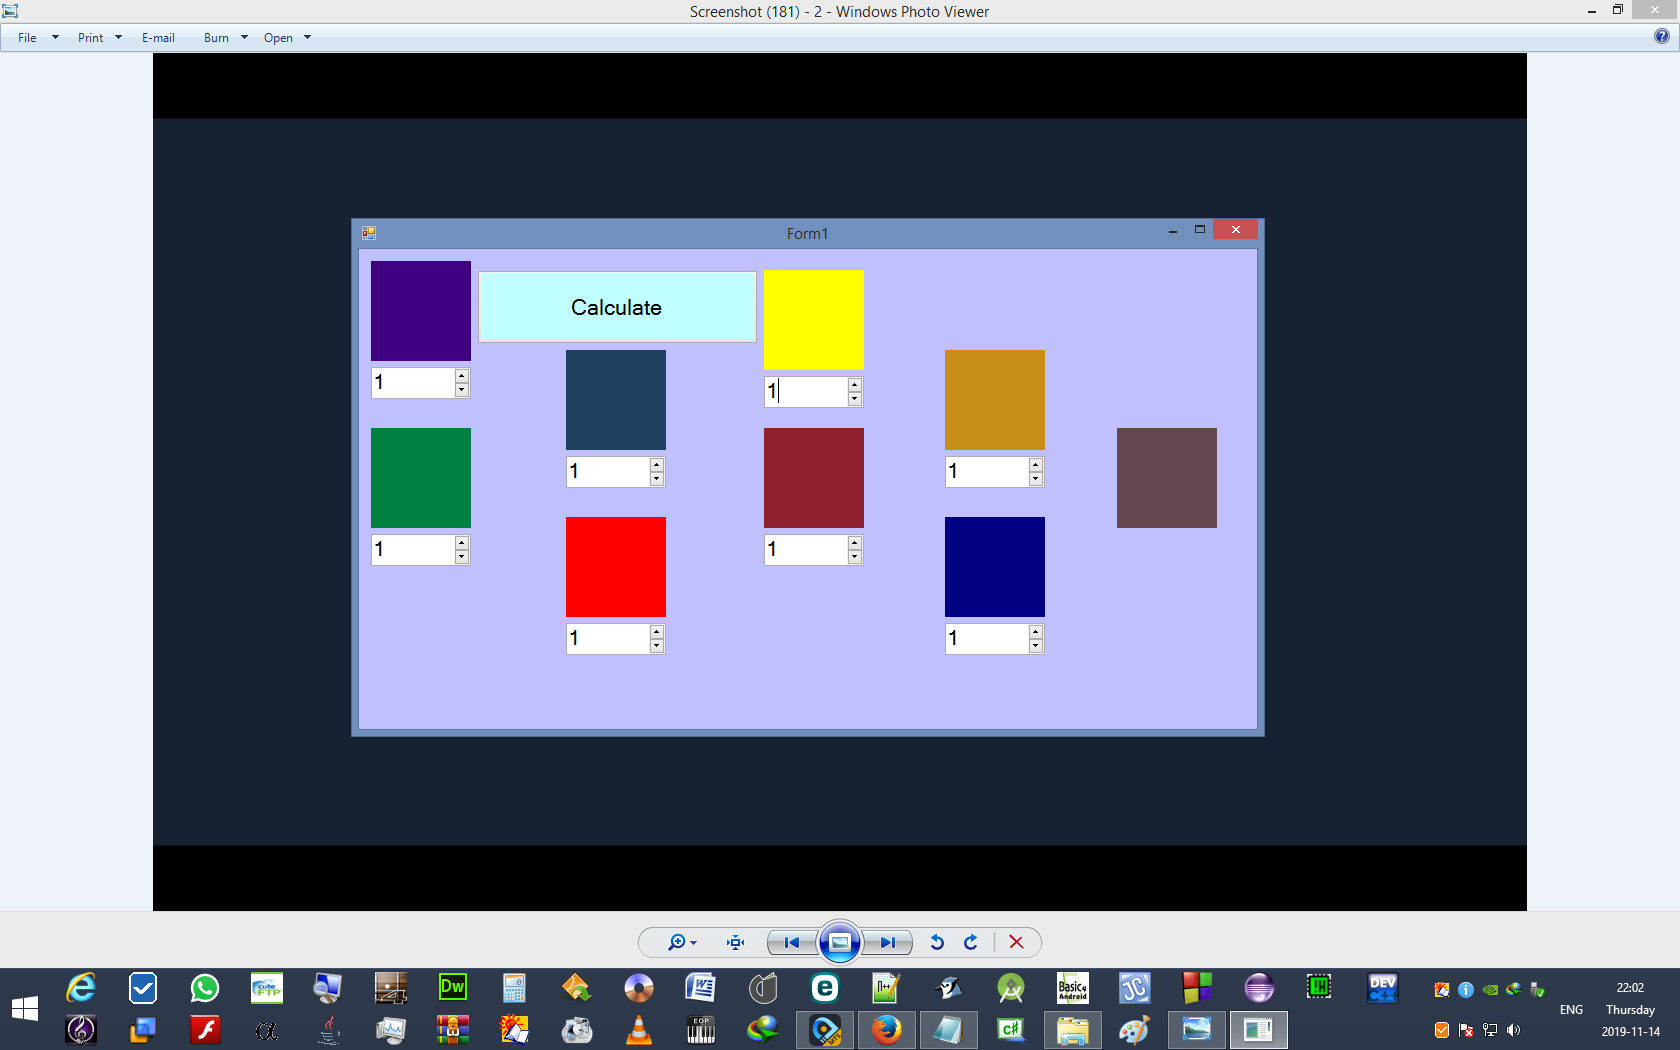This screenshot has height=1050, width=1680.
Task: Increase the value under the slate blue square
Action: point(657,464)
